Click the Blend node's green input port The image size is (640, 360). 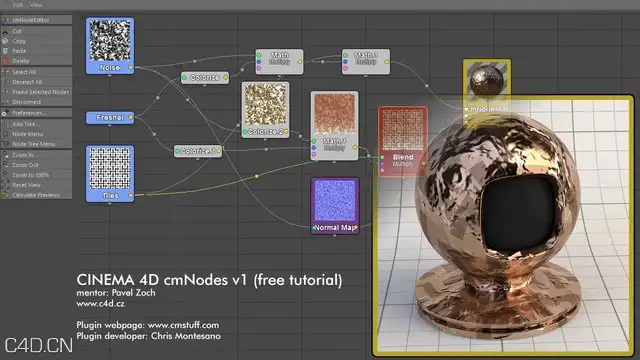(x=382, y=157)
